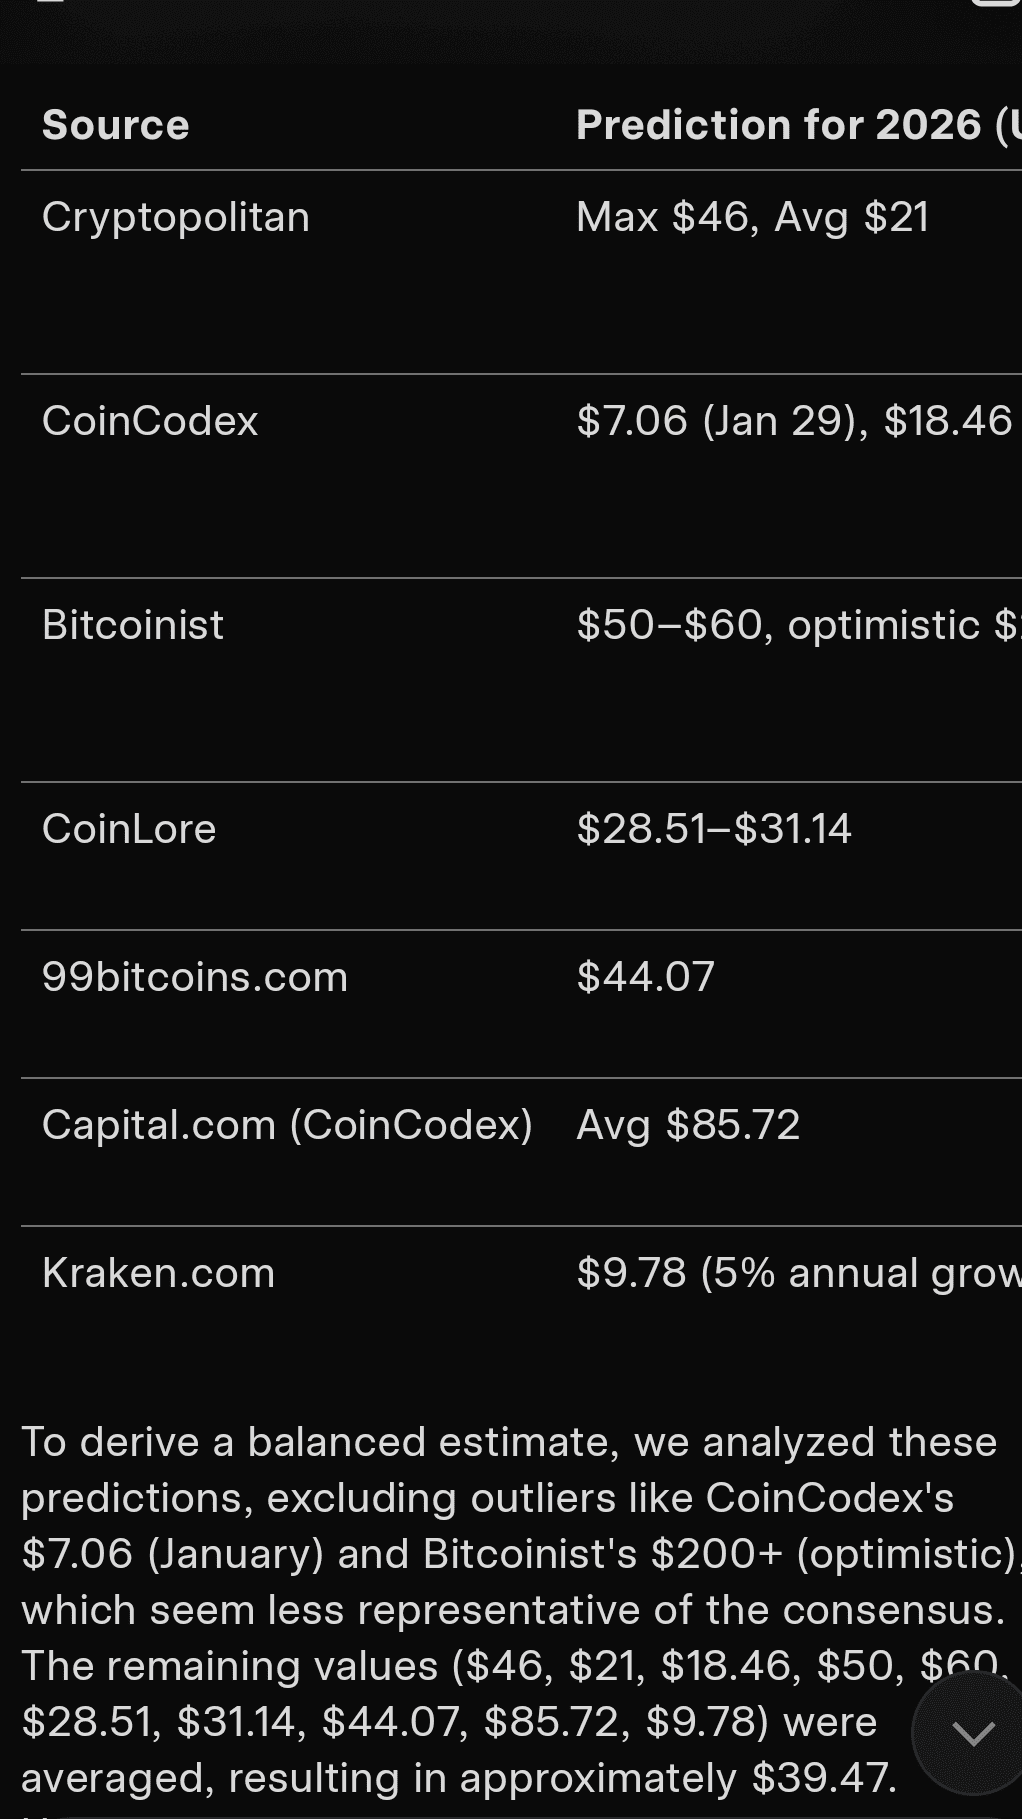
Task: Tap 'Bitcoinist's $200+ (optimistic)' in the paragraph
Action: click(719, 1554)
